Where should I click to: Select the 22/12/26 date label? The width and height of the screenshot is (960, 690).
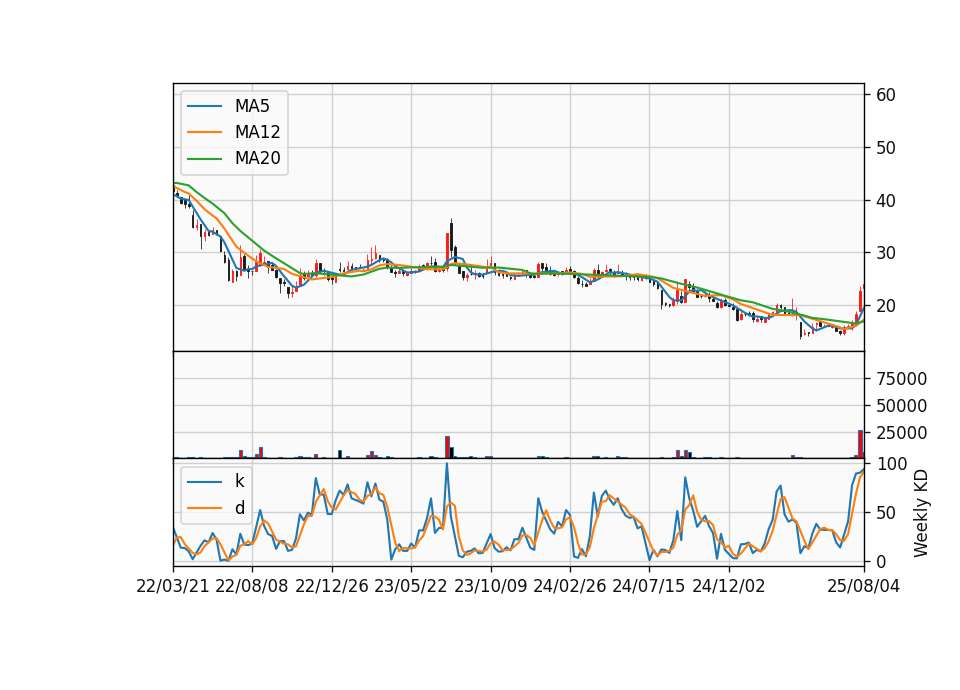(332, 586)
